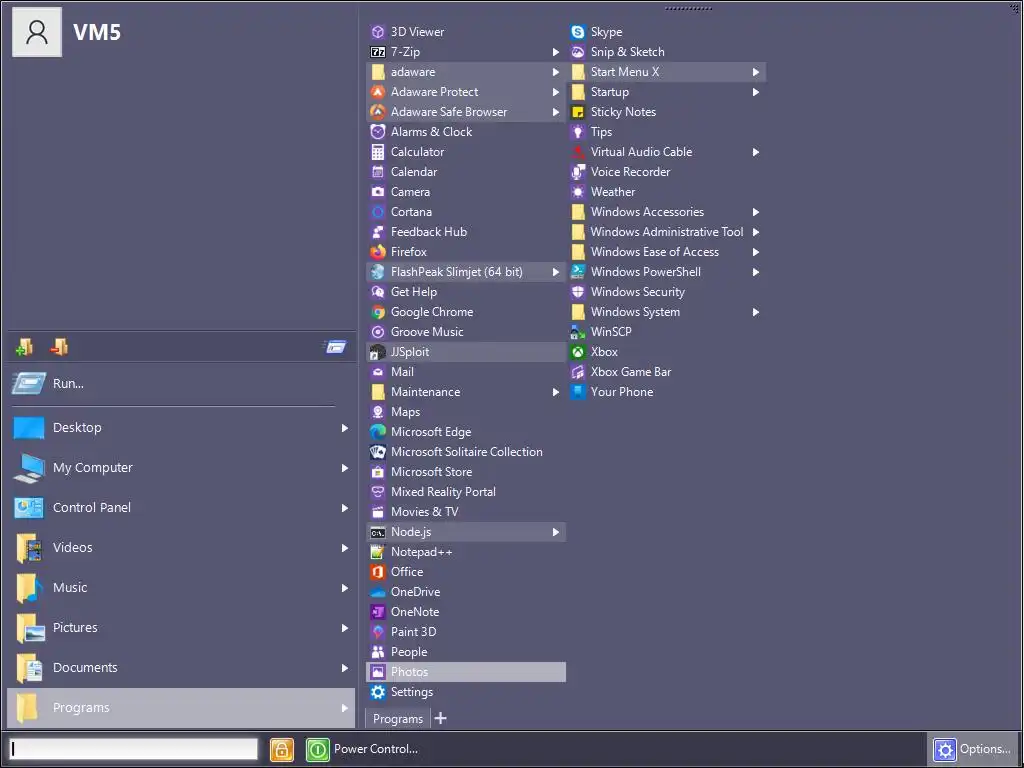Click the top drag grip handle

688,8
